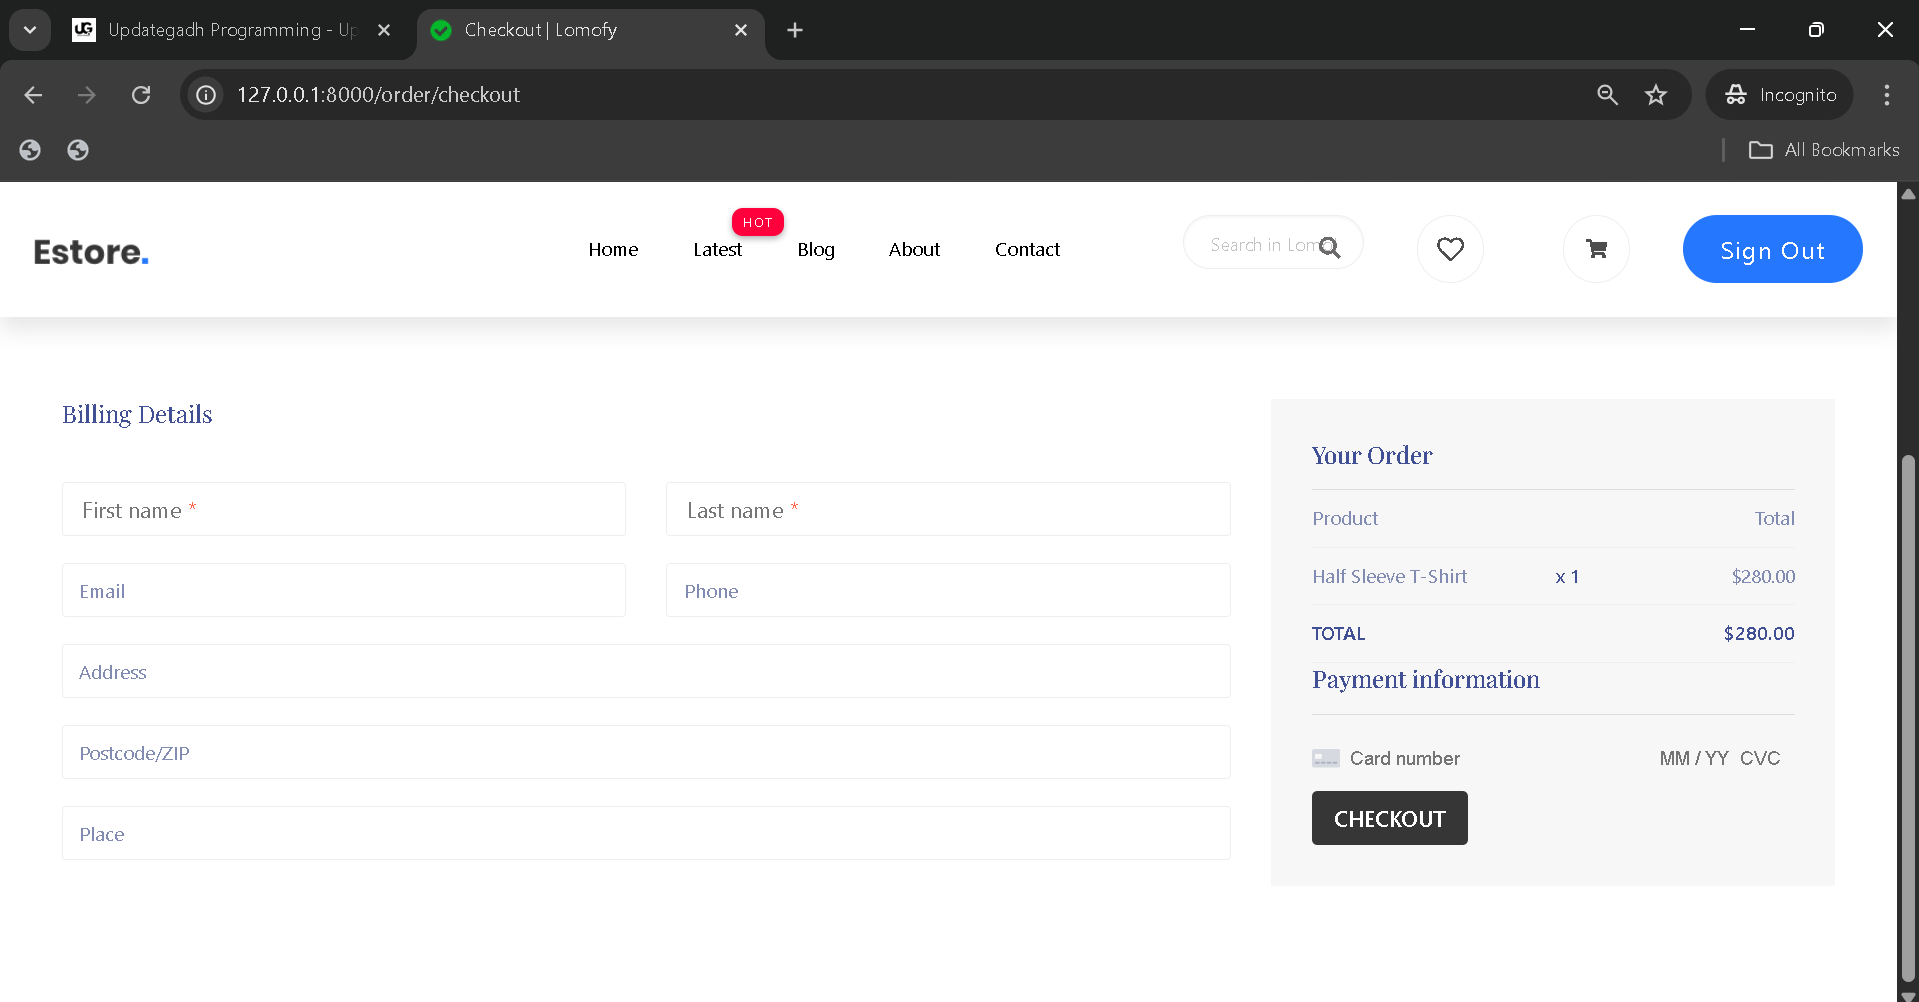Reload the checkout page
Screen dimensions: 1919x1002
(141, 94)
